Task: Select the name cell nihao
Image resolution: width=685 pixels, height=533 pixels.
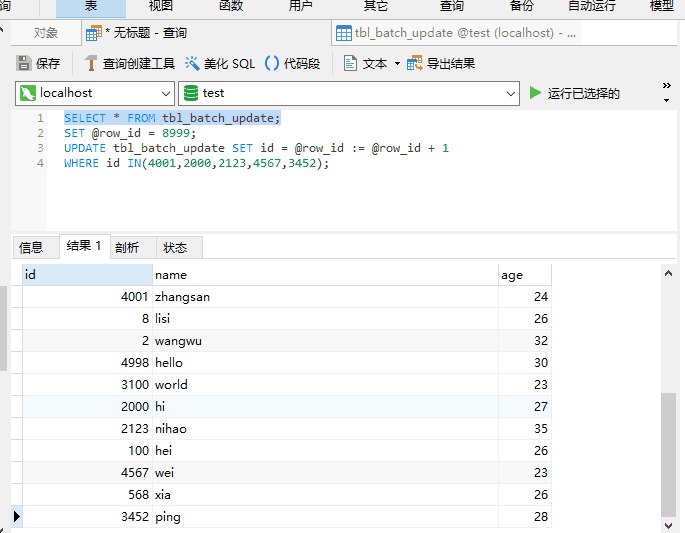Action: pos(325,429)
